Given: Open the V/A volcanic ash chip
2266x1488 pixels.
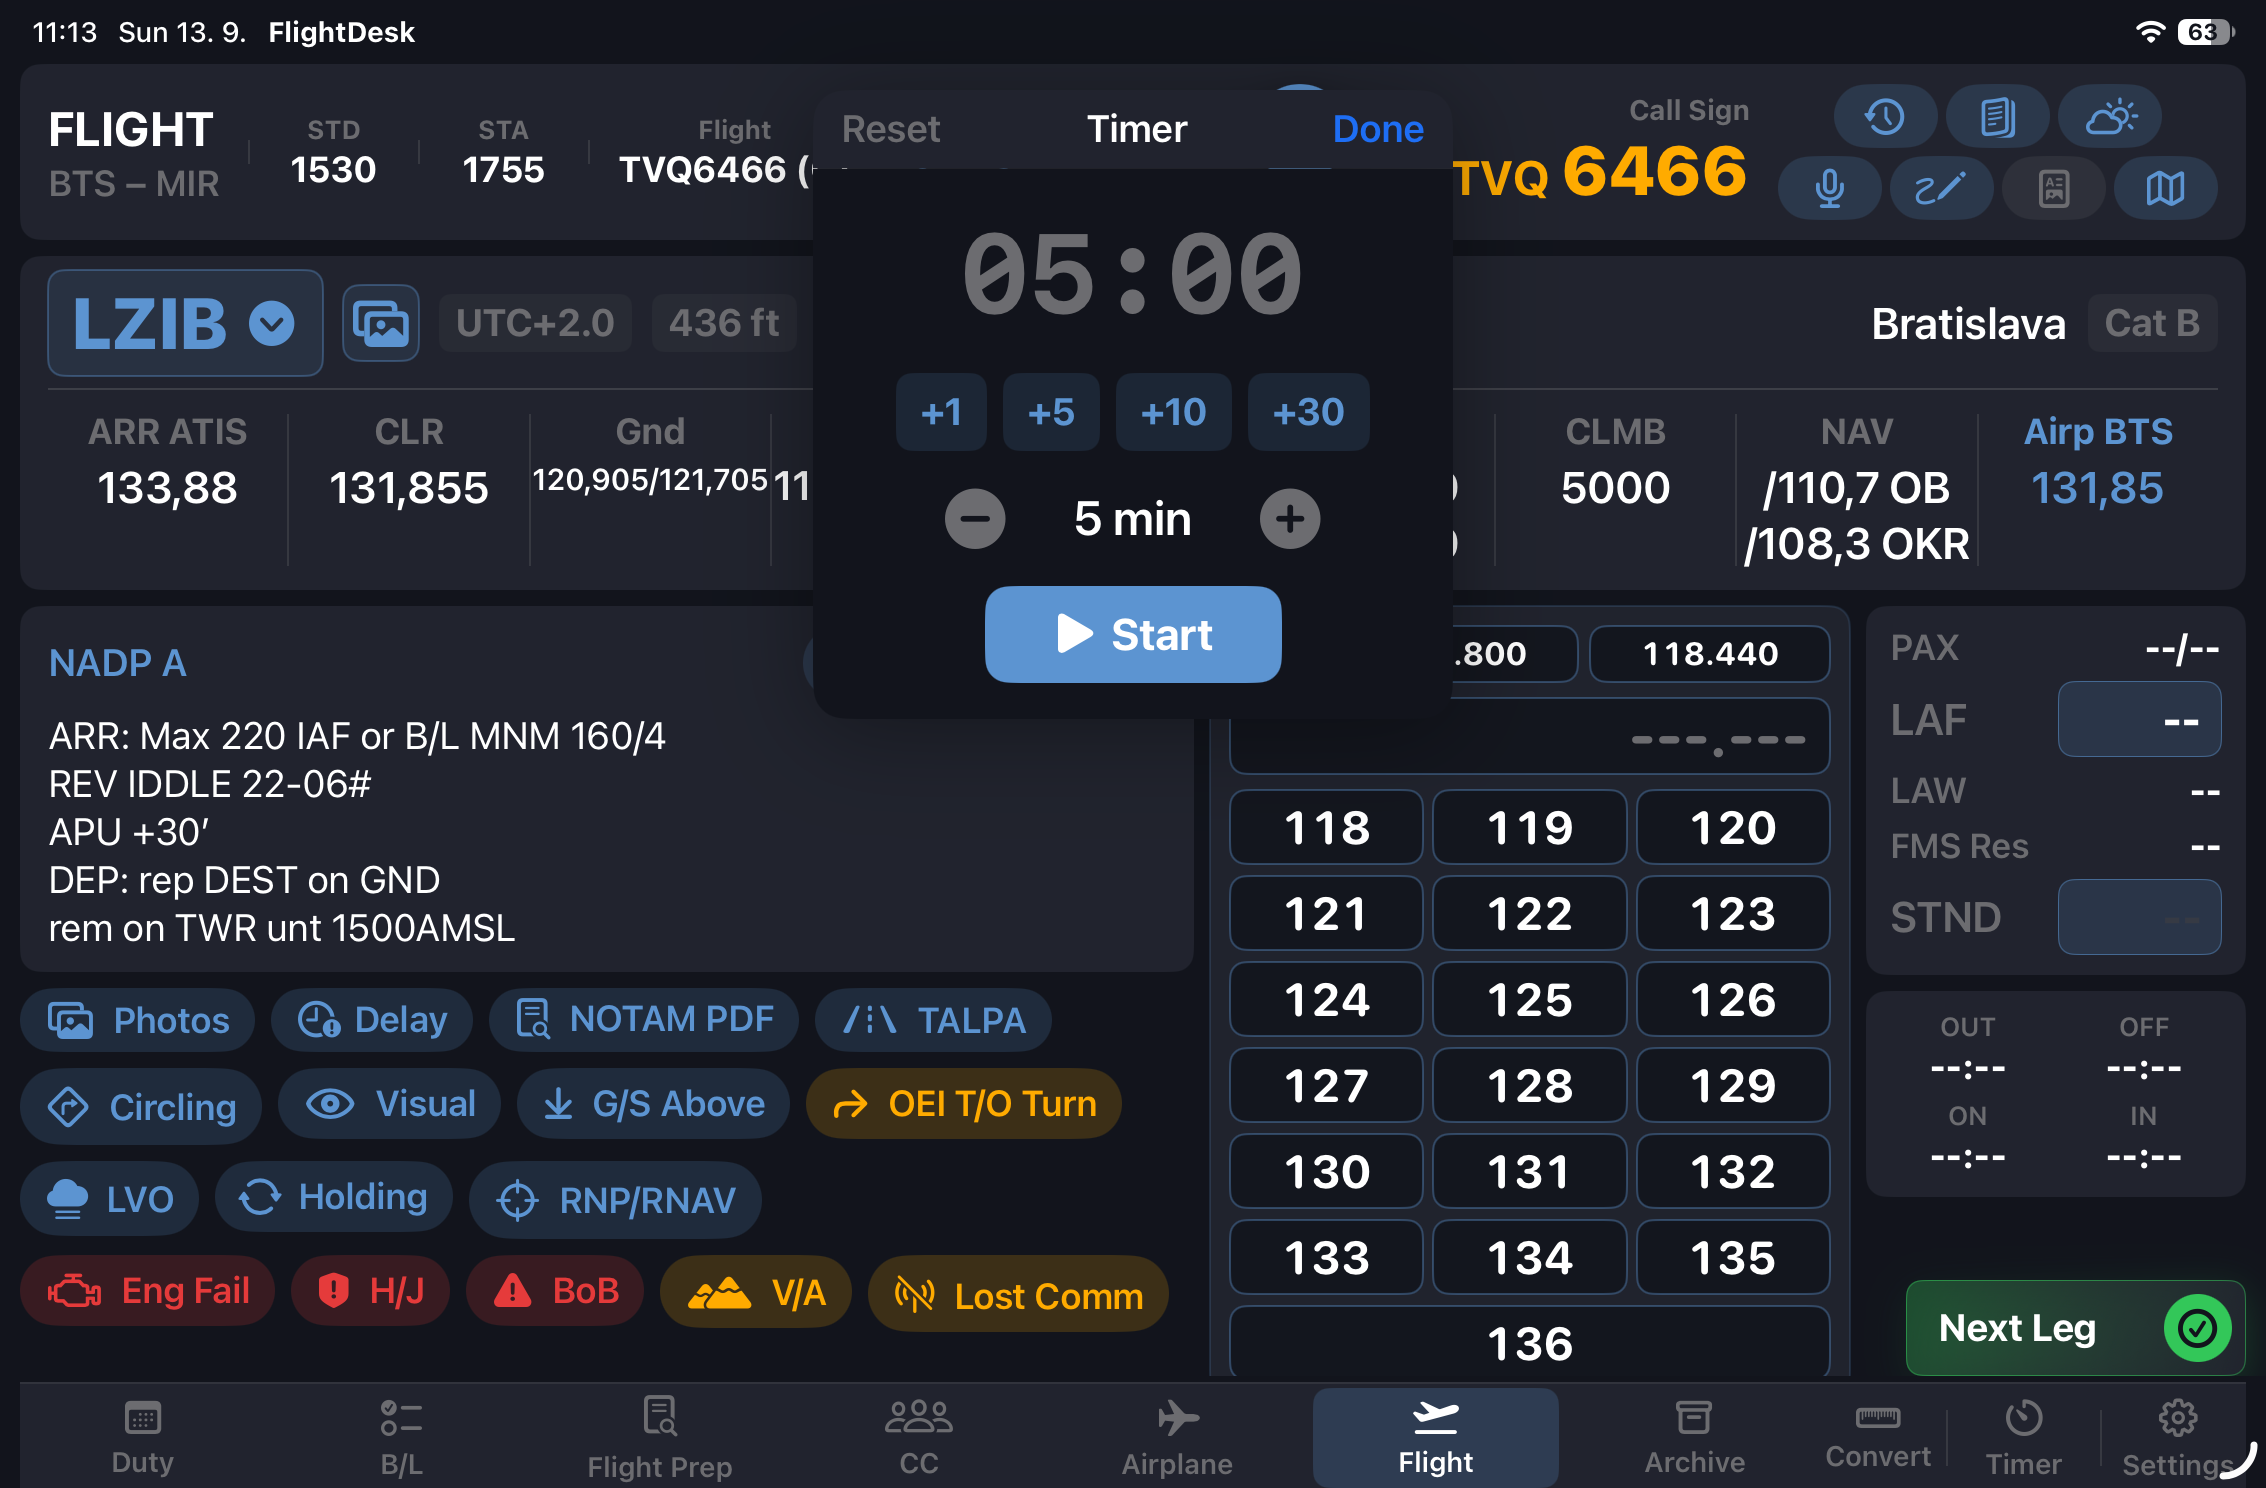Looking at the screenshot, I should click(x=756, y=1293).
